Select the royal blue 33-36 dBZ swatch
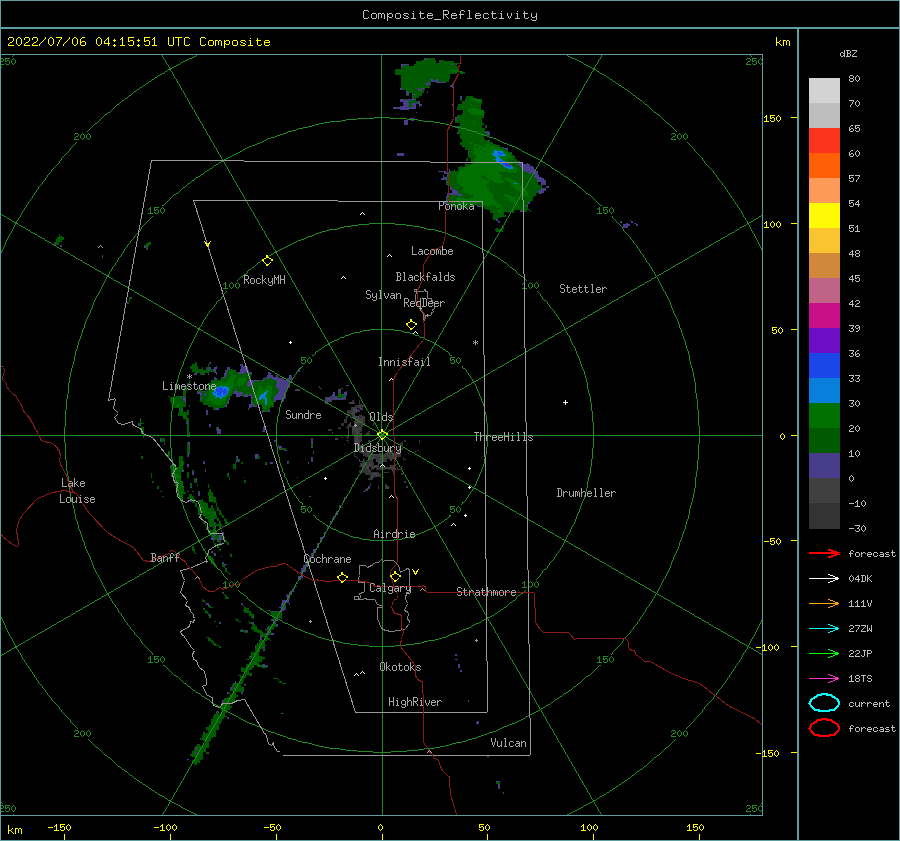This screenshot has height=841, width=900. click(824, 365)
